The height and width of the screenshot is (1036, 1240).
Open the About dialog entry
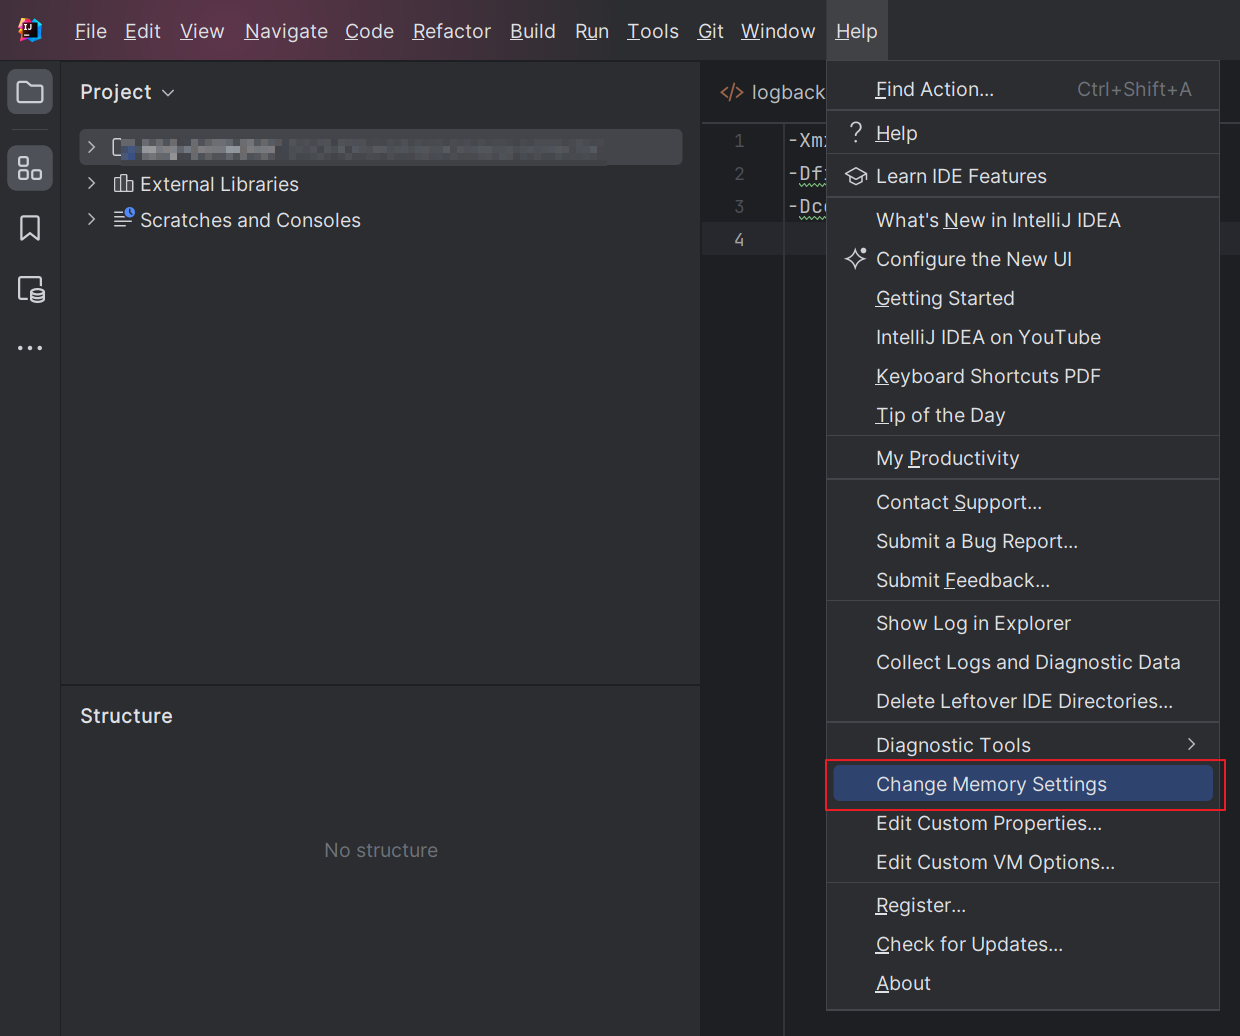pos(1023,983)
